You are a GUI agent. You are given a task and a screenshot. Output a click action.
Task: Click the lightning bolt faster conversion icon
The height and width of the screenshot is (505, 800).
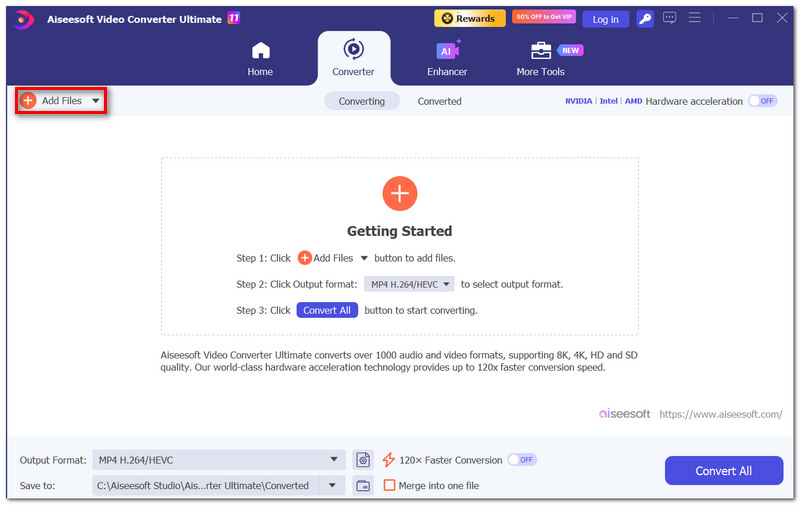(389, 460)
